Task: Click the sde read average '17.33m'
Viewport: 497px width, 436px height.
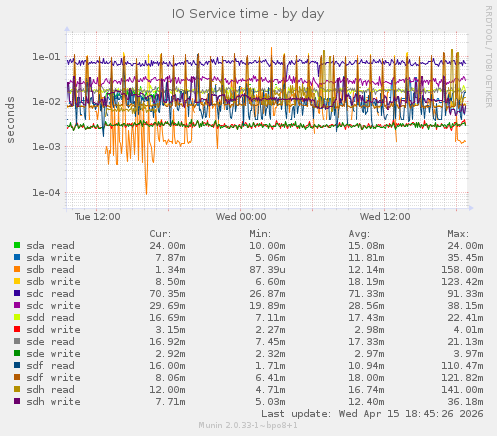Action: (366, 342)
